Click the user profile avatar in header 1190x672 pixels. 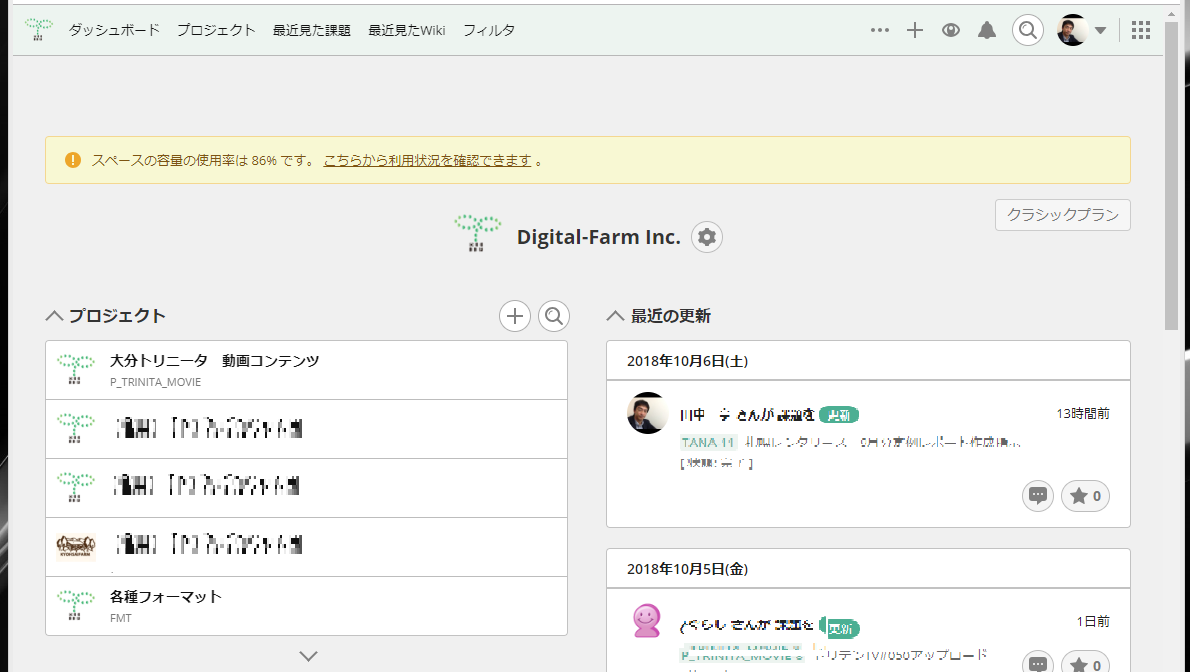pyautogui.click(x=1072, y=30)
